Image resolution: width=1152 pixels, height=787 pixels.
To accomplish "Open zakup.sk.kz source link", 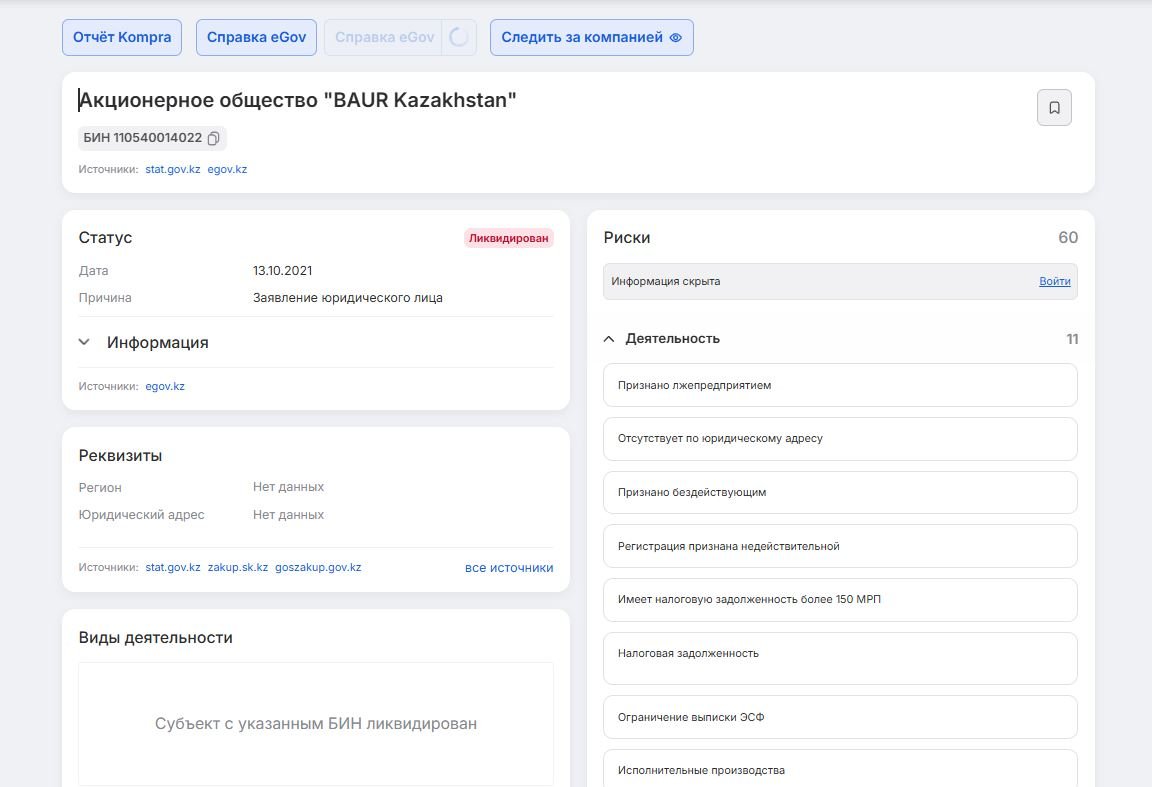I will (x=238, y=567).
